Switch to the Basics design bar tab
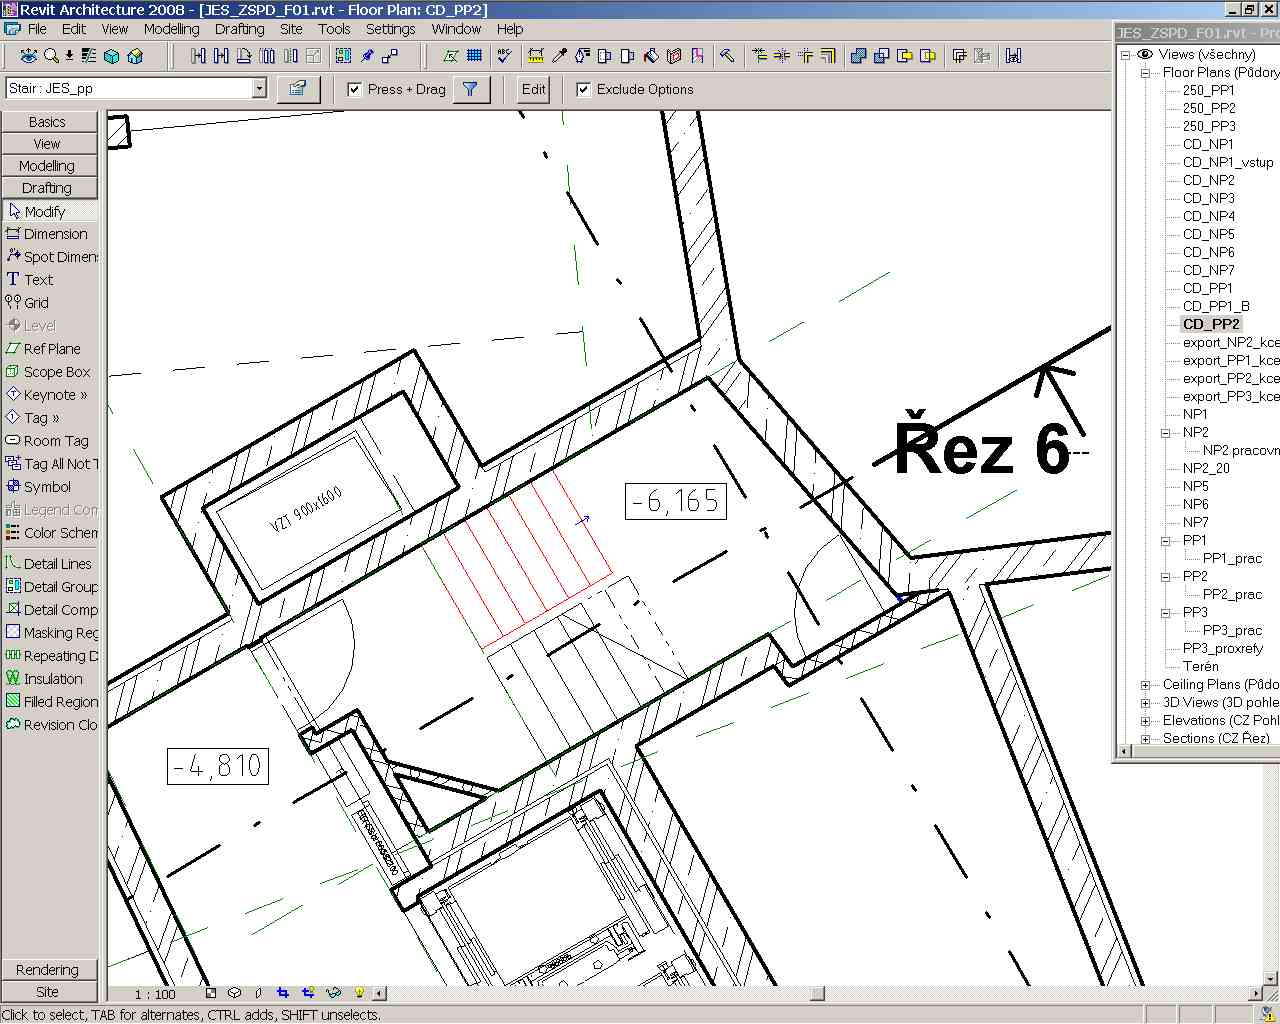This screenshot has height=1024, width=1280. 49,122
